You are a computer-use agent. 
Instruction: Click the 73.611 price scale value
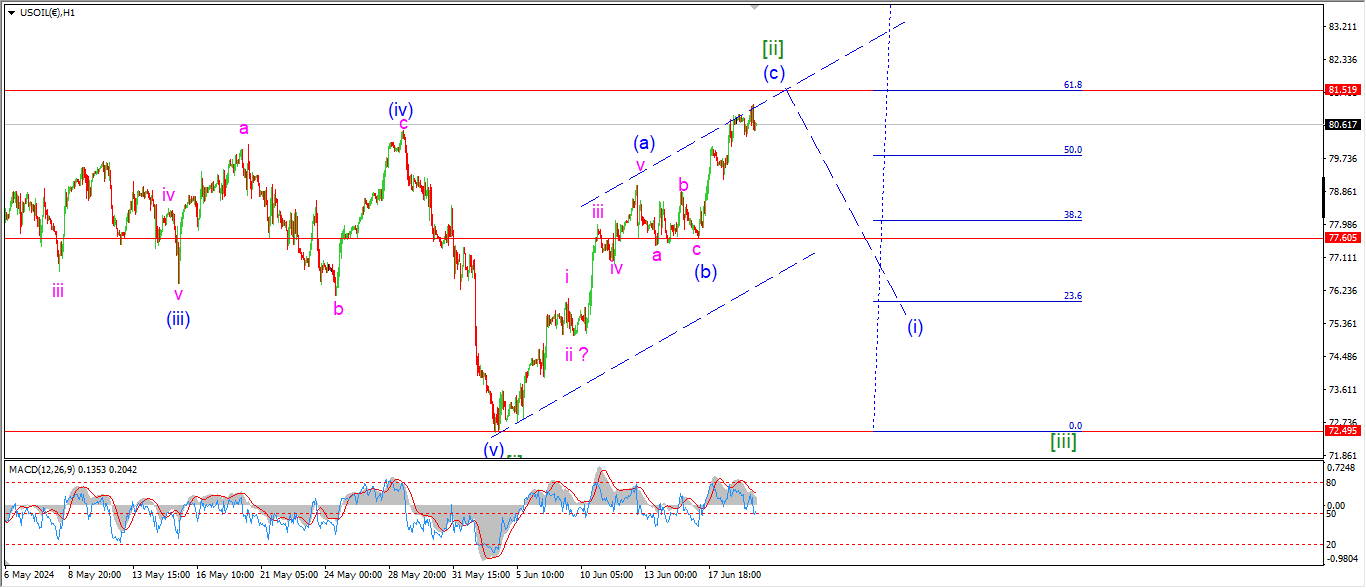(1342, 389)
